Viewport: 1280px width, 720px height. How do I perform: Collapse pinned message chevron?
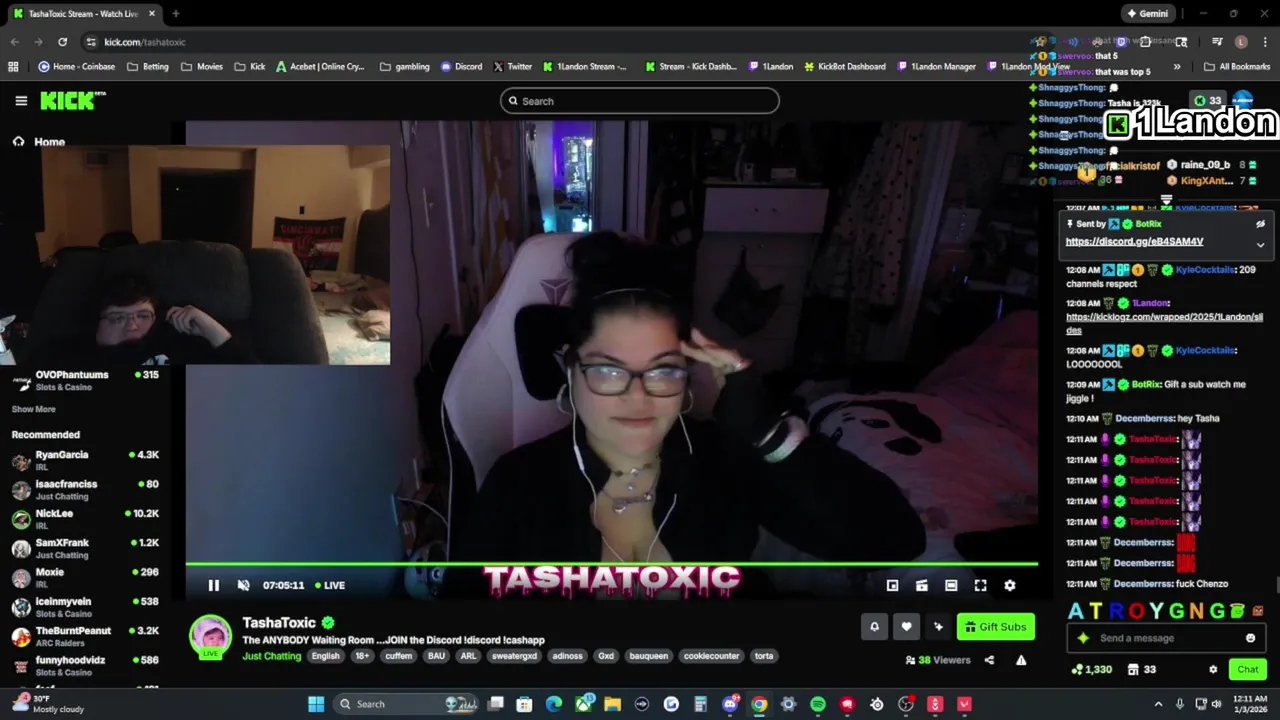1260,244
